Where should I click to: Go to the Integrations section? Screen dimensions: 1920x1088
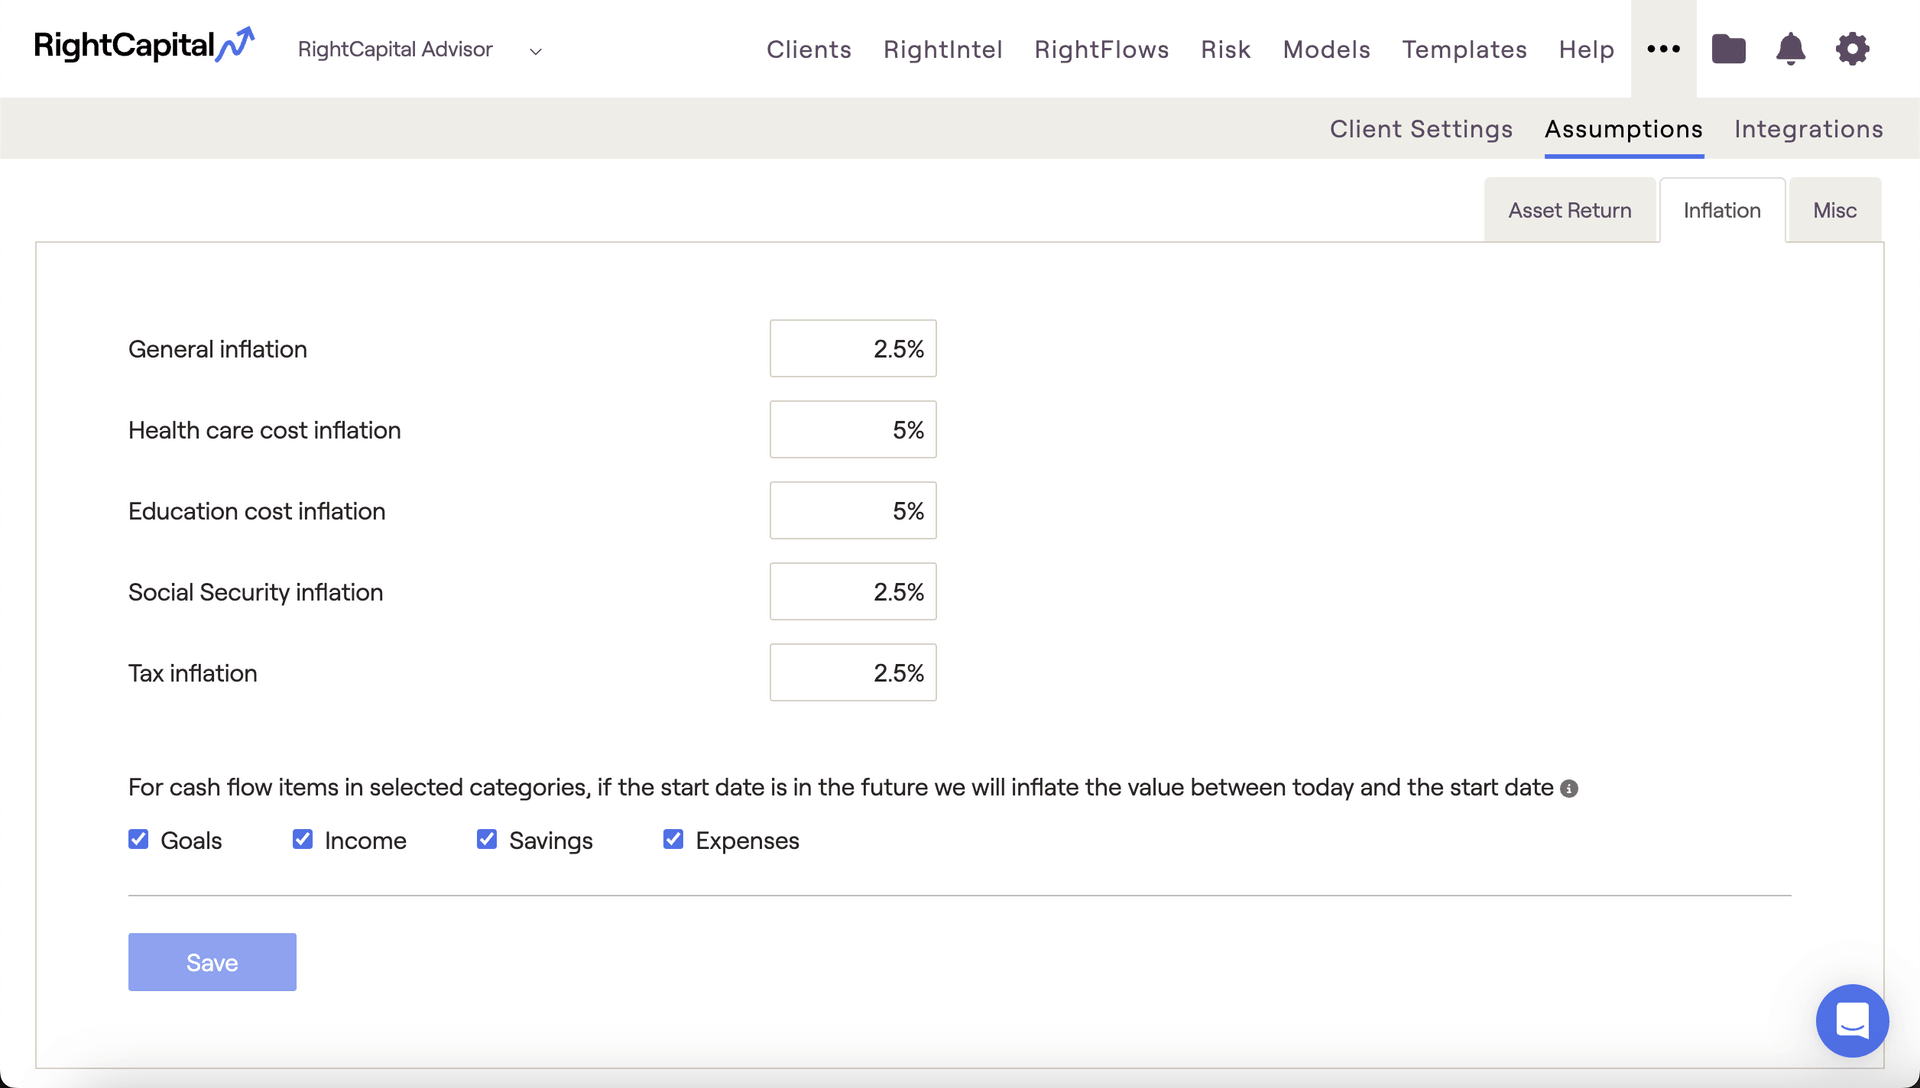(1808, 129)
